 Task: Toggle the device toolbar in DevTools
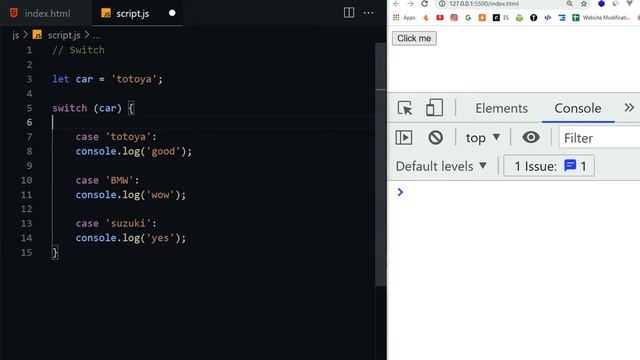coord(434,108)
